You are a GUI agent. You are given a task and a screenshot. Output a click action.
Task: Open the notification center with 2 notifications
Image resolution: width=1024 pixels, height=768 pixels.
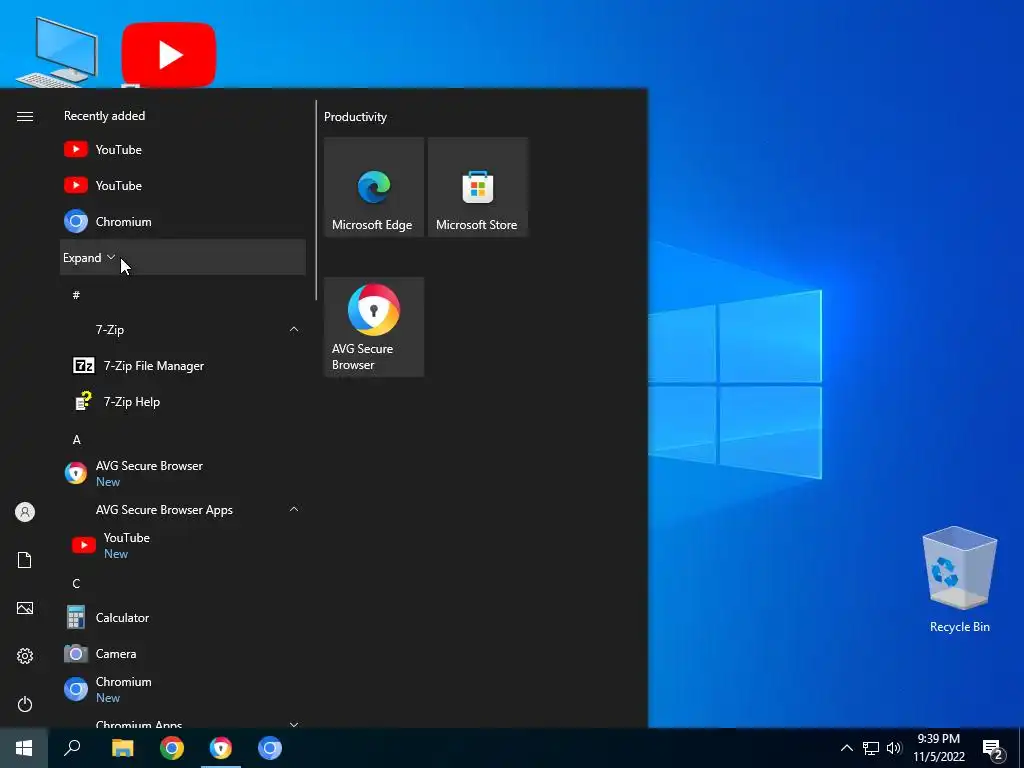coord(993,748)
